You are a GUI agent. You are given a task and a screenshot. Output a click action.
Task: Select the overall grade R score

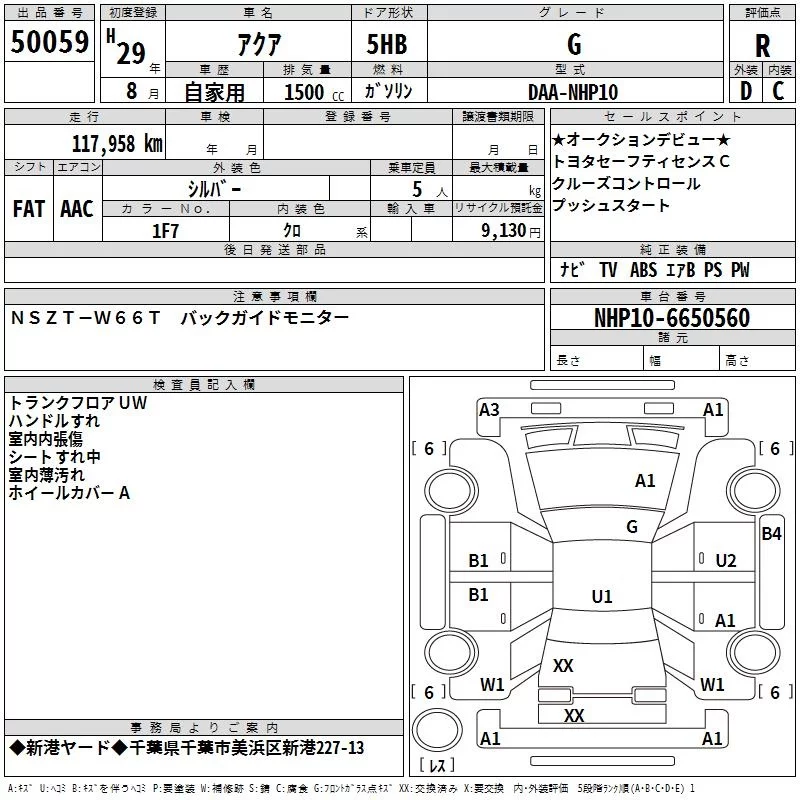pyautogui.click(x=762, y=45)
